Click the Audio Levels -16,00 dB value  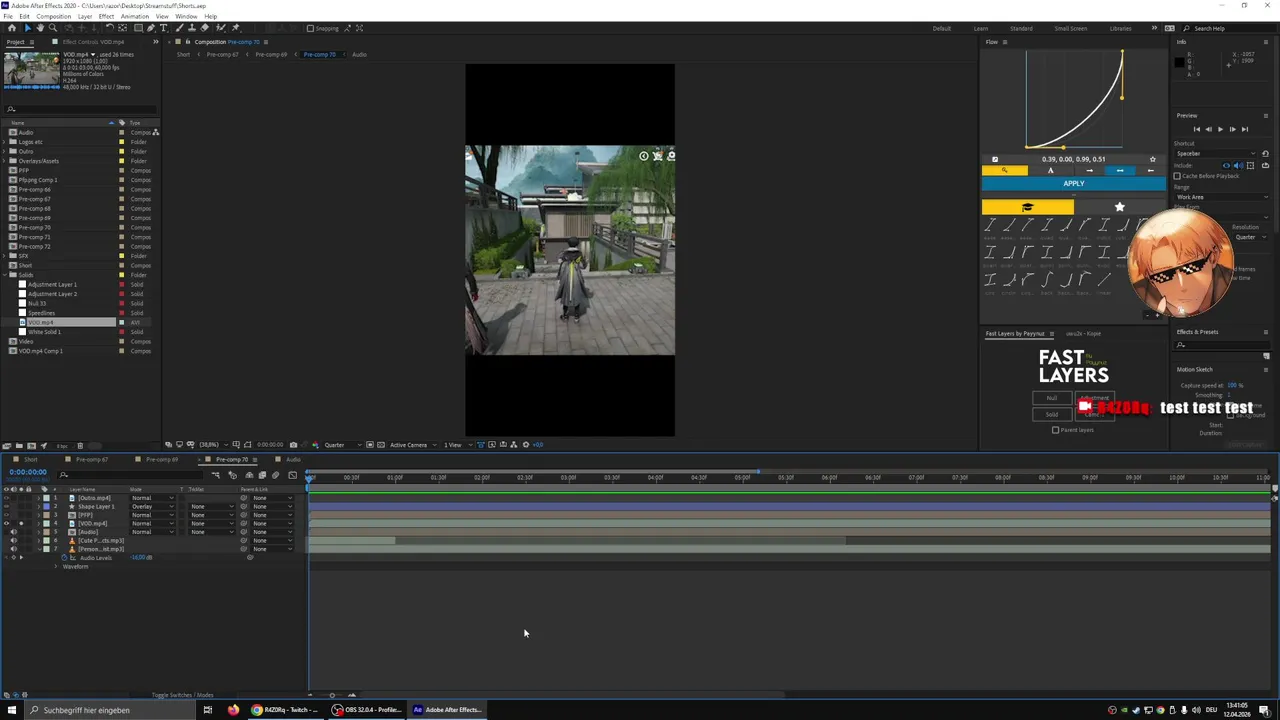(x=141, y=557)
